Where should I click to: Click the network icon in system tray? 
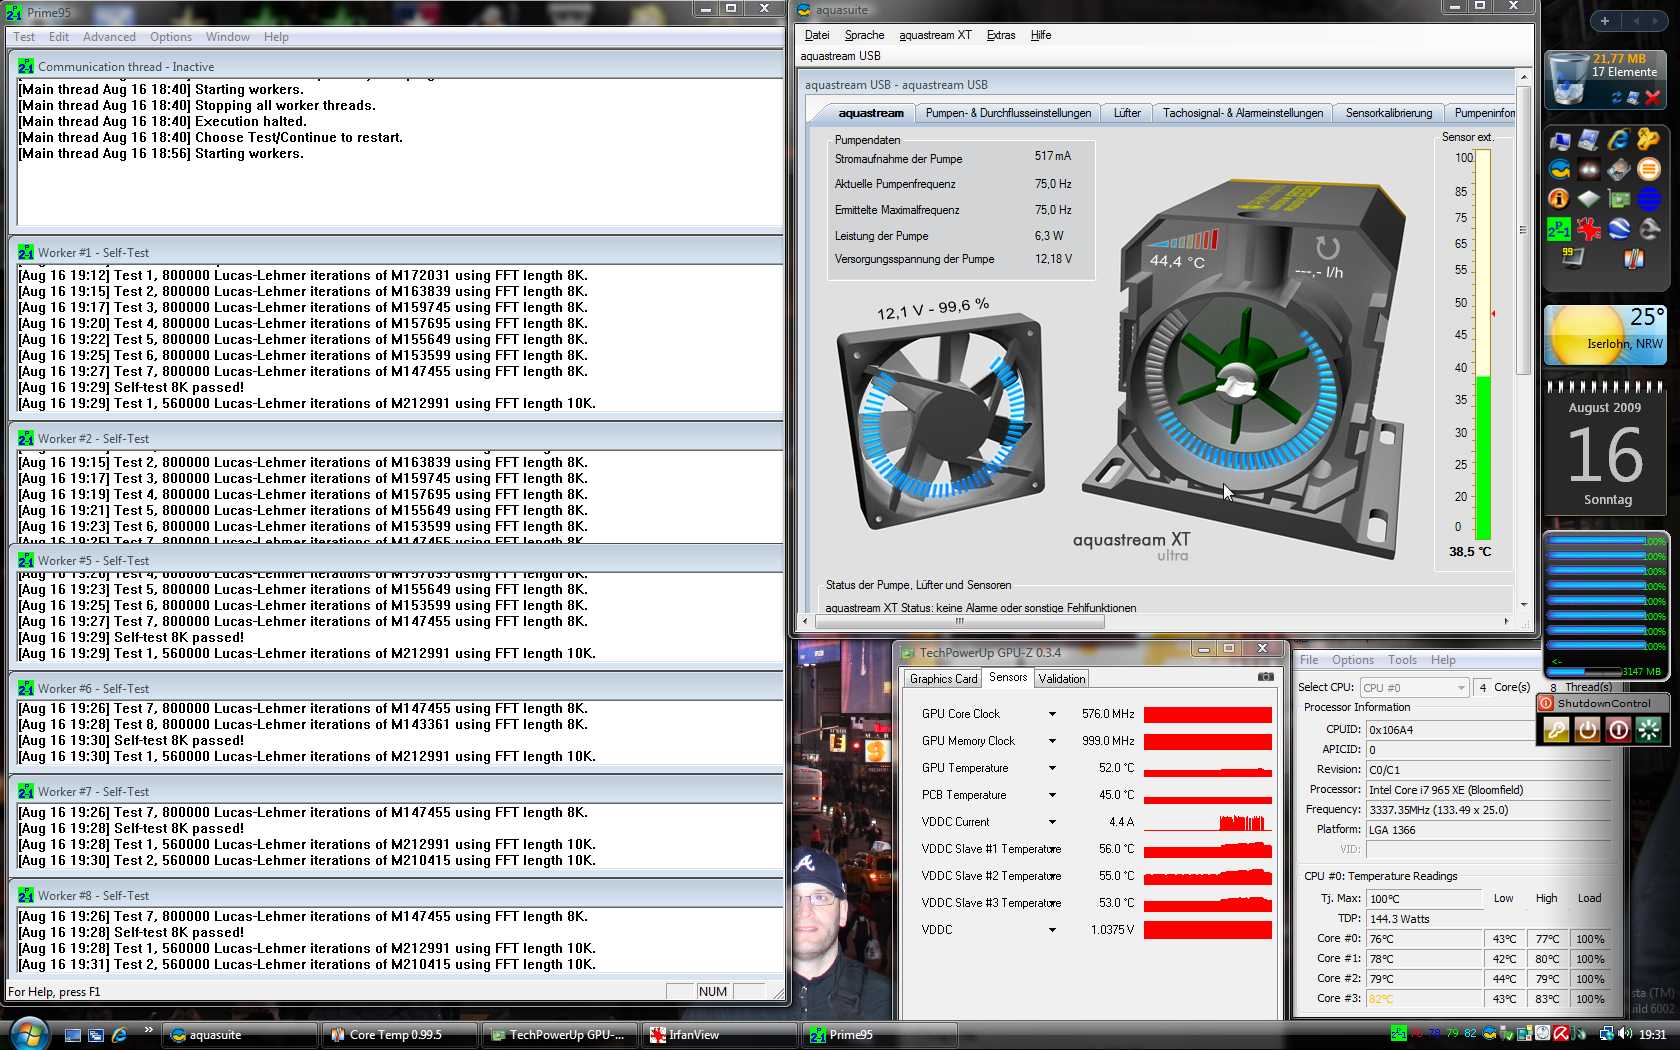click(x=1607, y=1034)
